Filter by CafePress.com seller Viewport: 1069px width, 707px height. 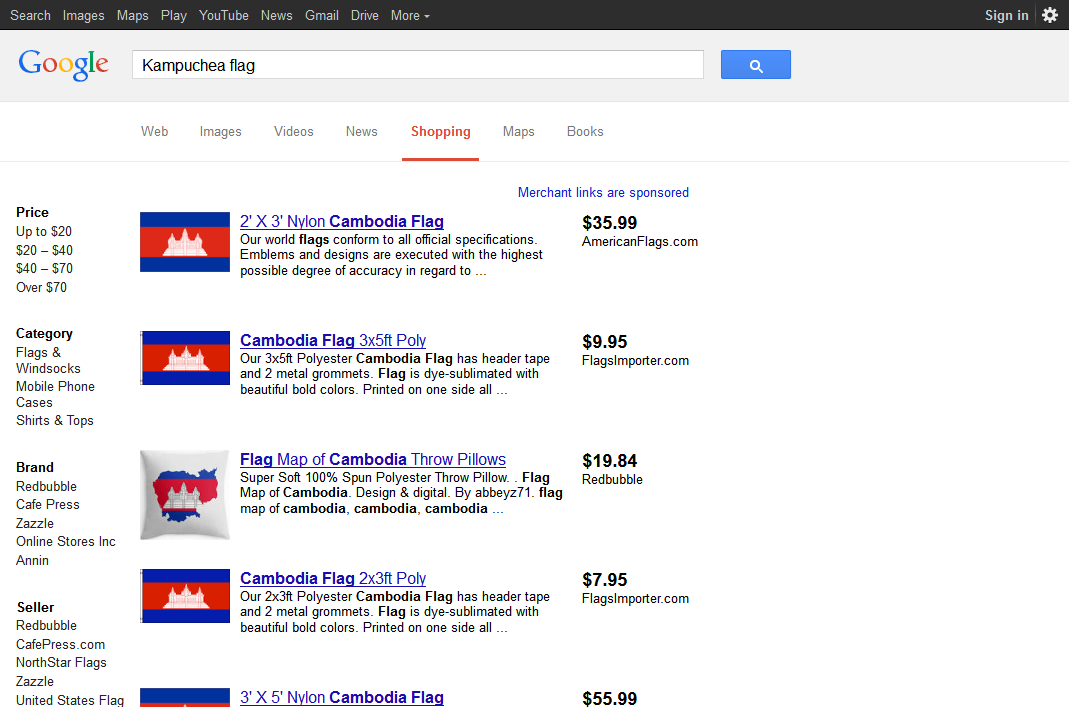61,644
